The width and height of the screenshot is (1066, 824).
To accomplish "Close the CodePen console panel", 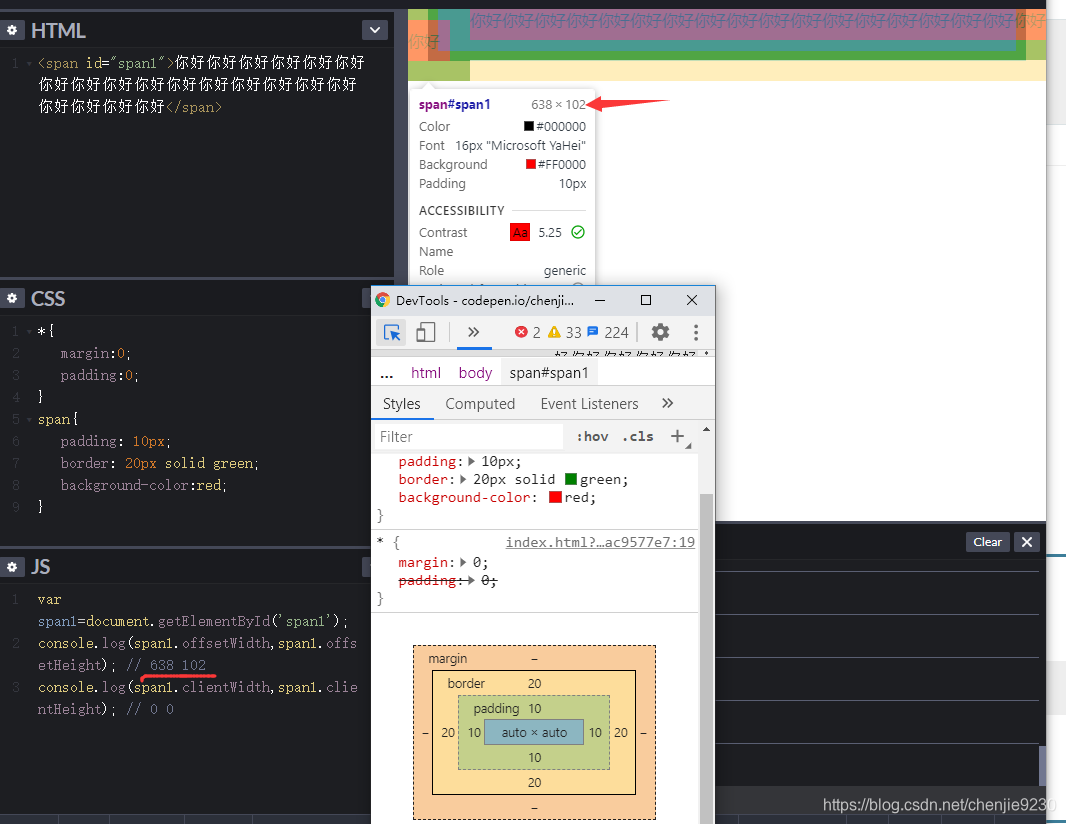I will pyautogui.click(x=1027, y=542).
